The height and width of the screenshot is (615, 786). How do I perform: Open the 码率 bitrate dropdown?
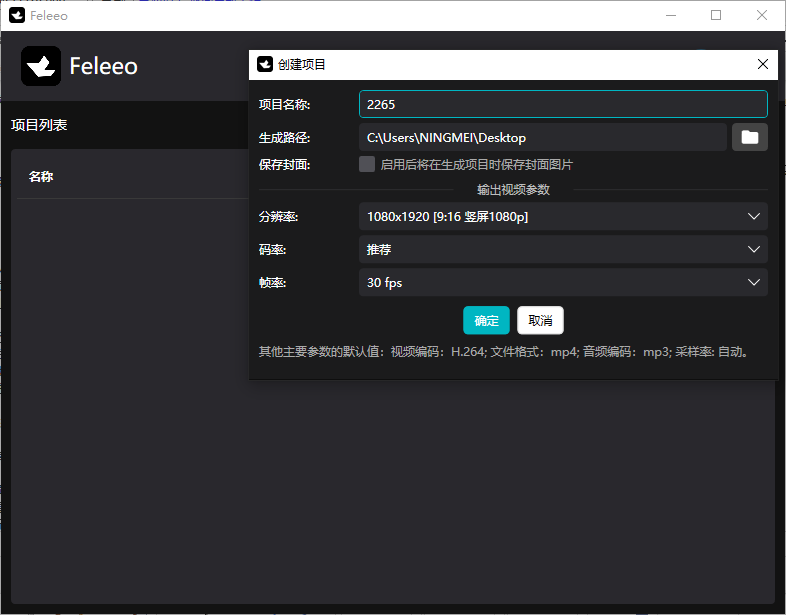563,249
